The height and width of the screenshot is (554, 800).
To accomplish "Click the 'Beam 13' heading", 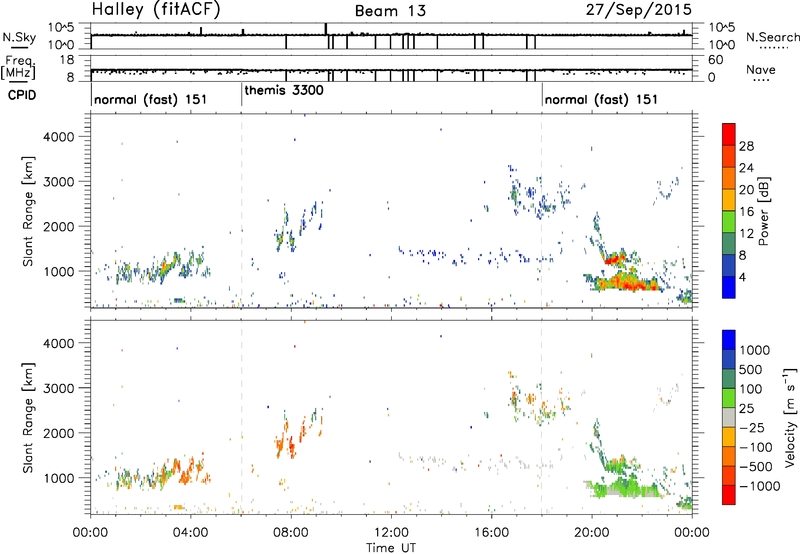I will click(390, 11).
